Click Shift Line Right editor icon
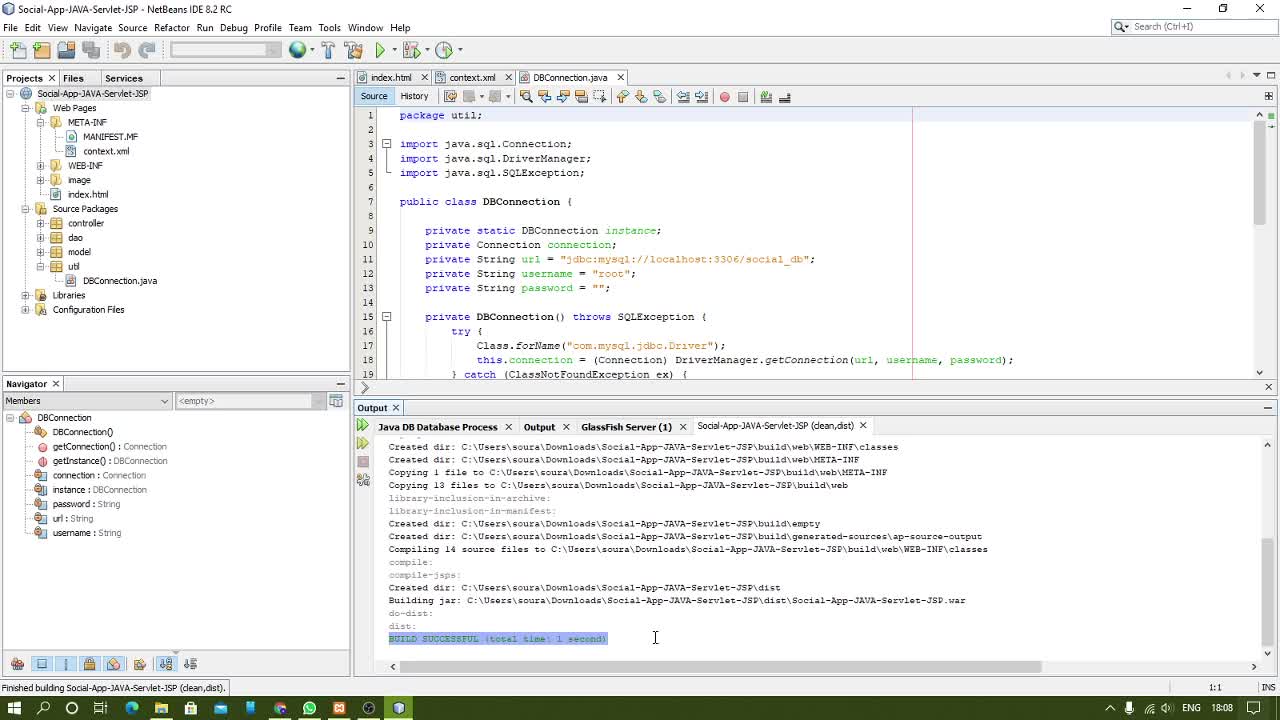Viewport: 1280px width, 720px height. click(701, 97)
